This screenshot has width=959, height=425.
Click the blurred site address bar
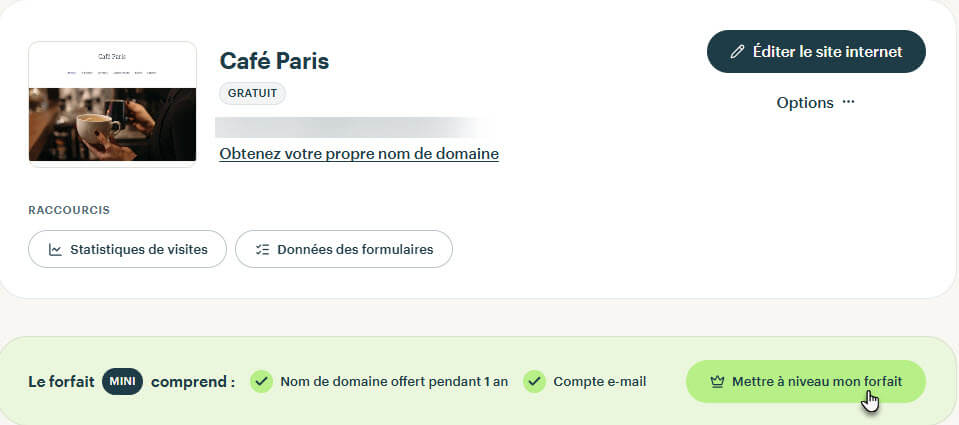click(352, 127)
